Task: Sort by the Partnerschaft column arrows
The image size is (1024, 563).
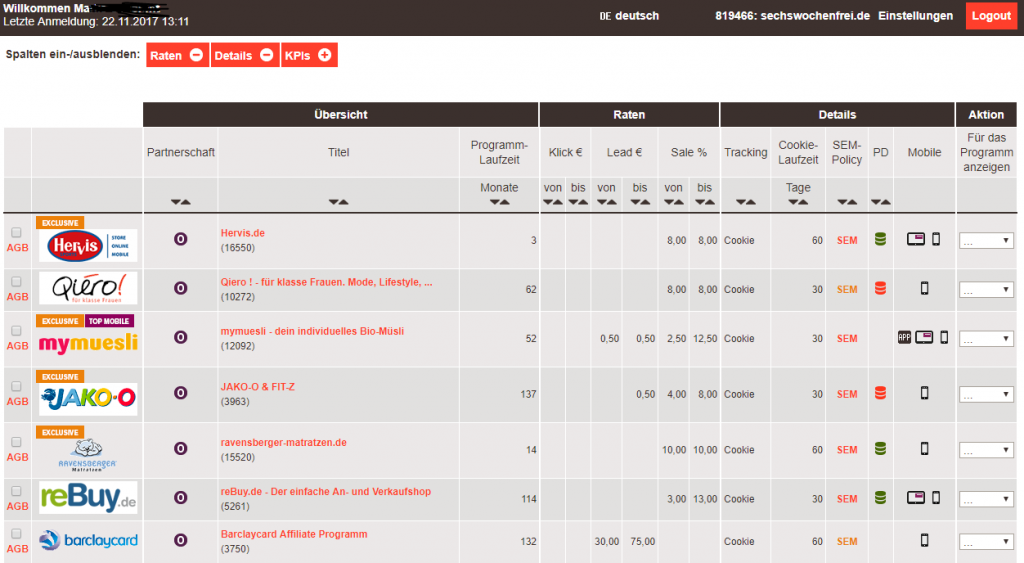Action: click(181, 202)
